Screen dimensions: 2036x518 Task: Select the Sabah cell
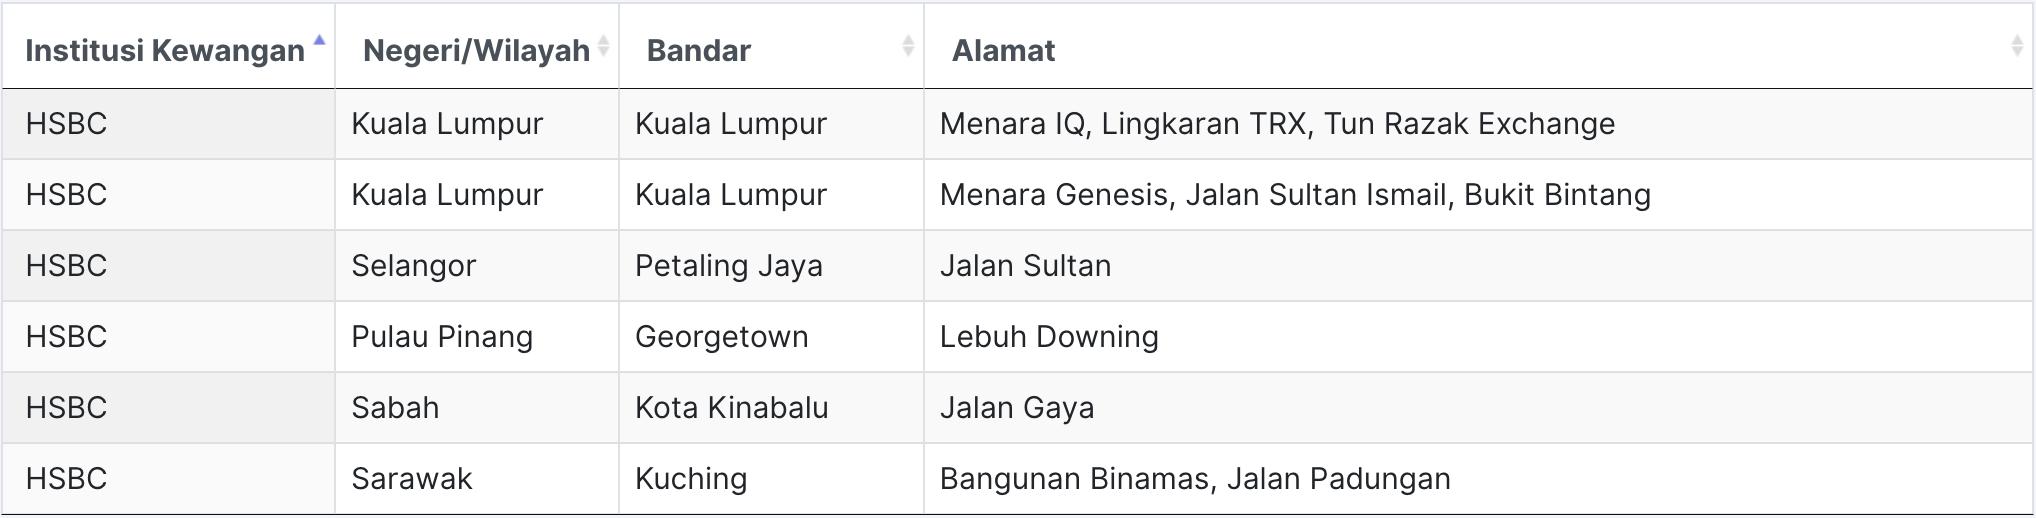395,408
